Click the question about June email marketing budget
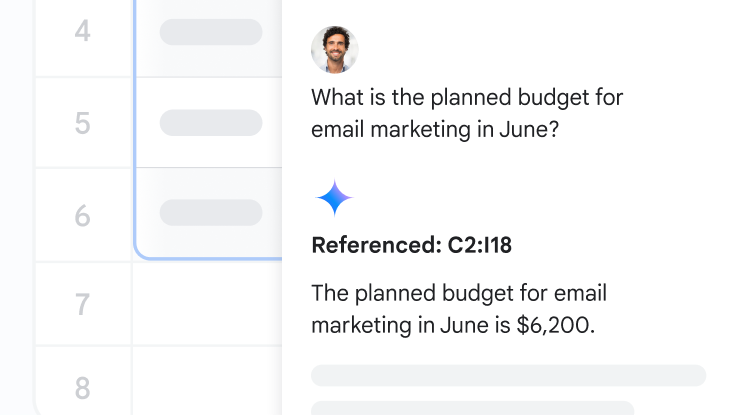 (467, 113)
